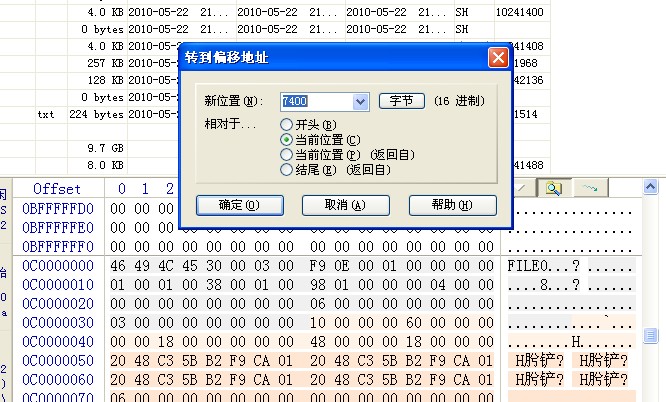Open help via 帮助(H) button
Screen dimensions: 666x402
[452, 205]
